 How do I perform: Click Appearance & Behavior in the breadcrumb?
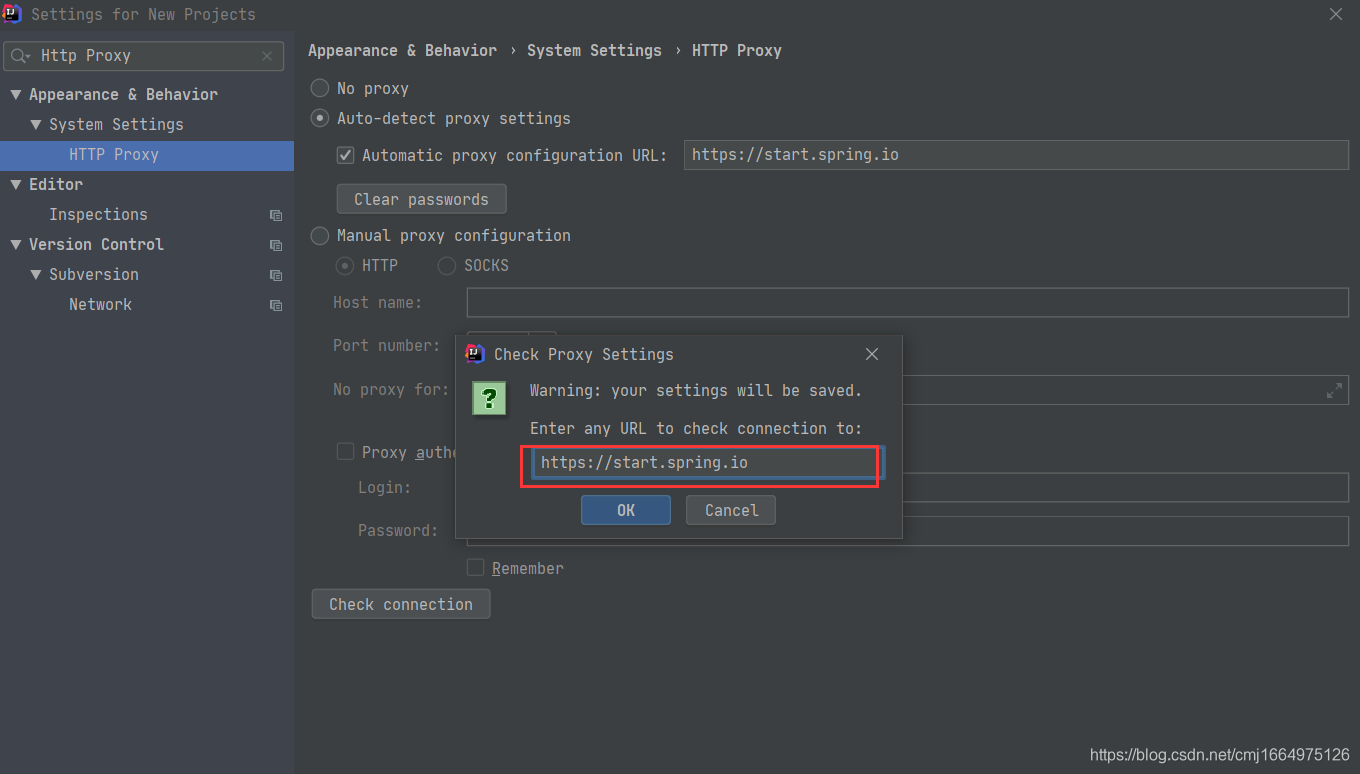(402, 50)
